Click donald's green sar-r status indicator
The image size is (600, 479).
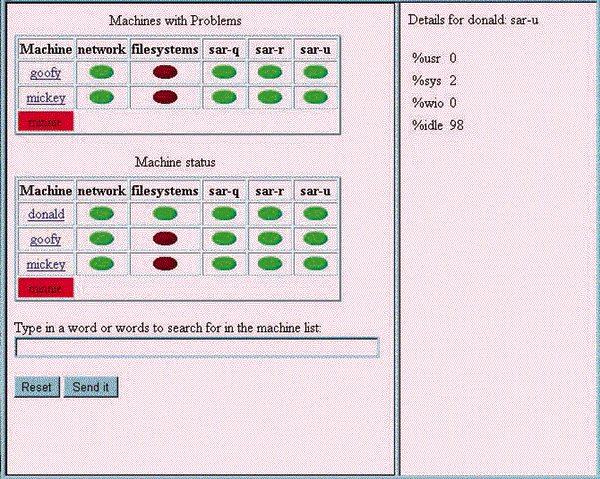270,214
